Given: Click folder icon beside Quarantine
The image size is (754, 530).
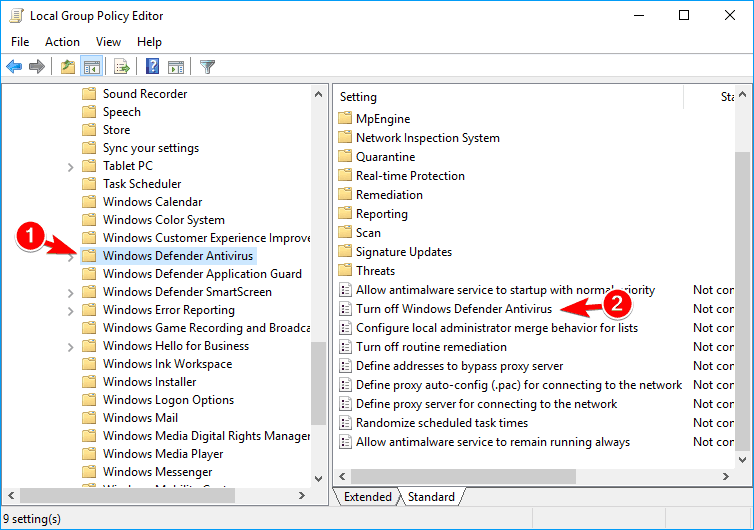Looking at the screenshot, I should (345, 156).
